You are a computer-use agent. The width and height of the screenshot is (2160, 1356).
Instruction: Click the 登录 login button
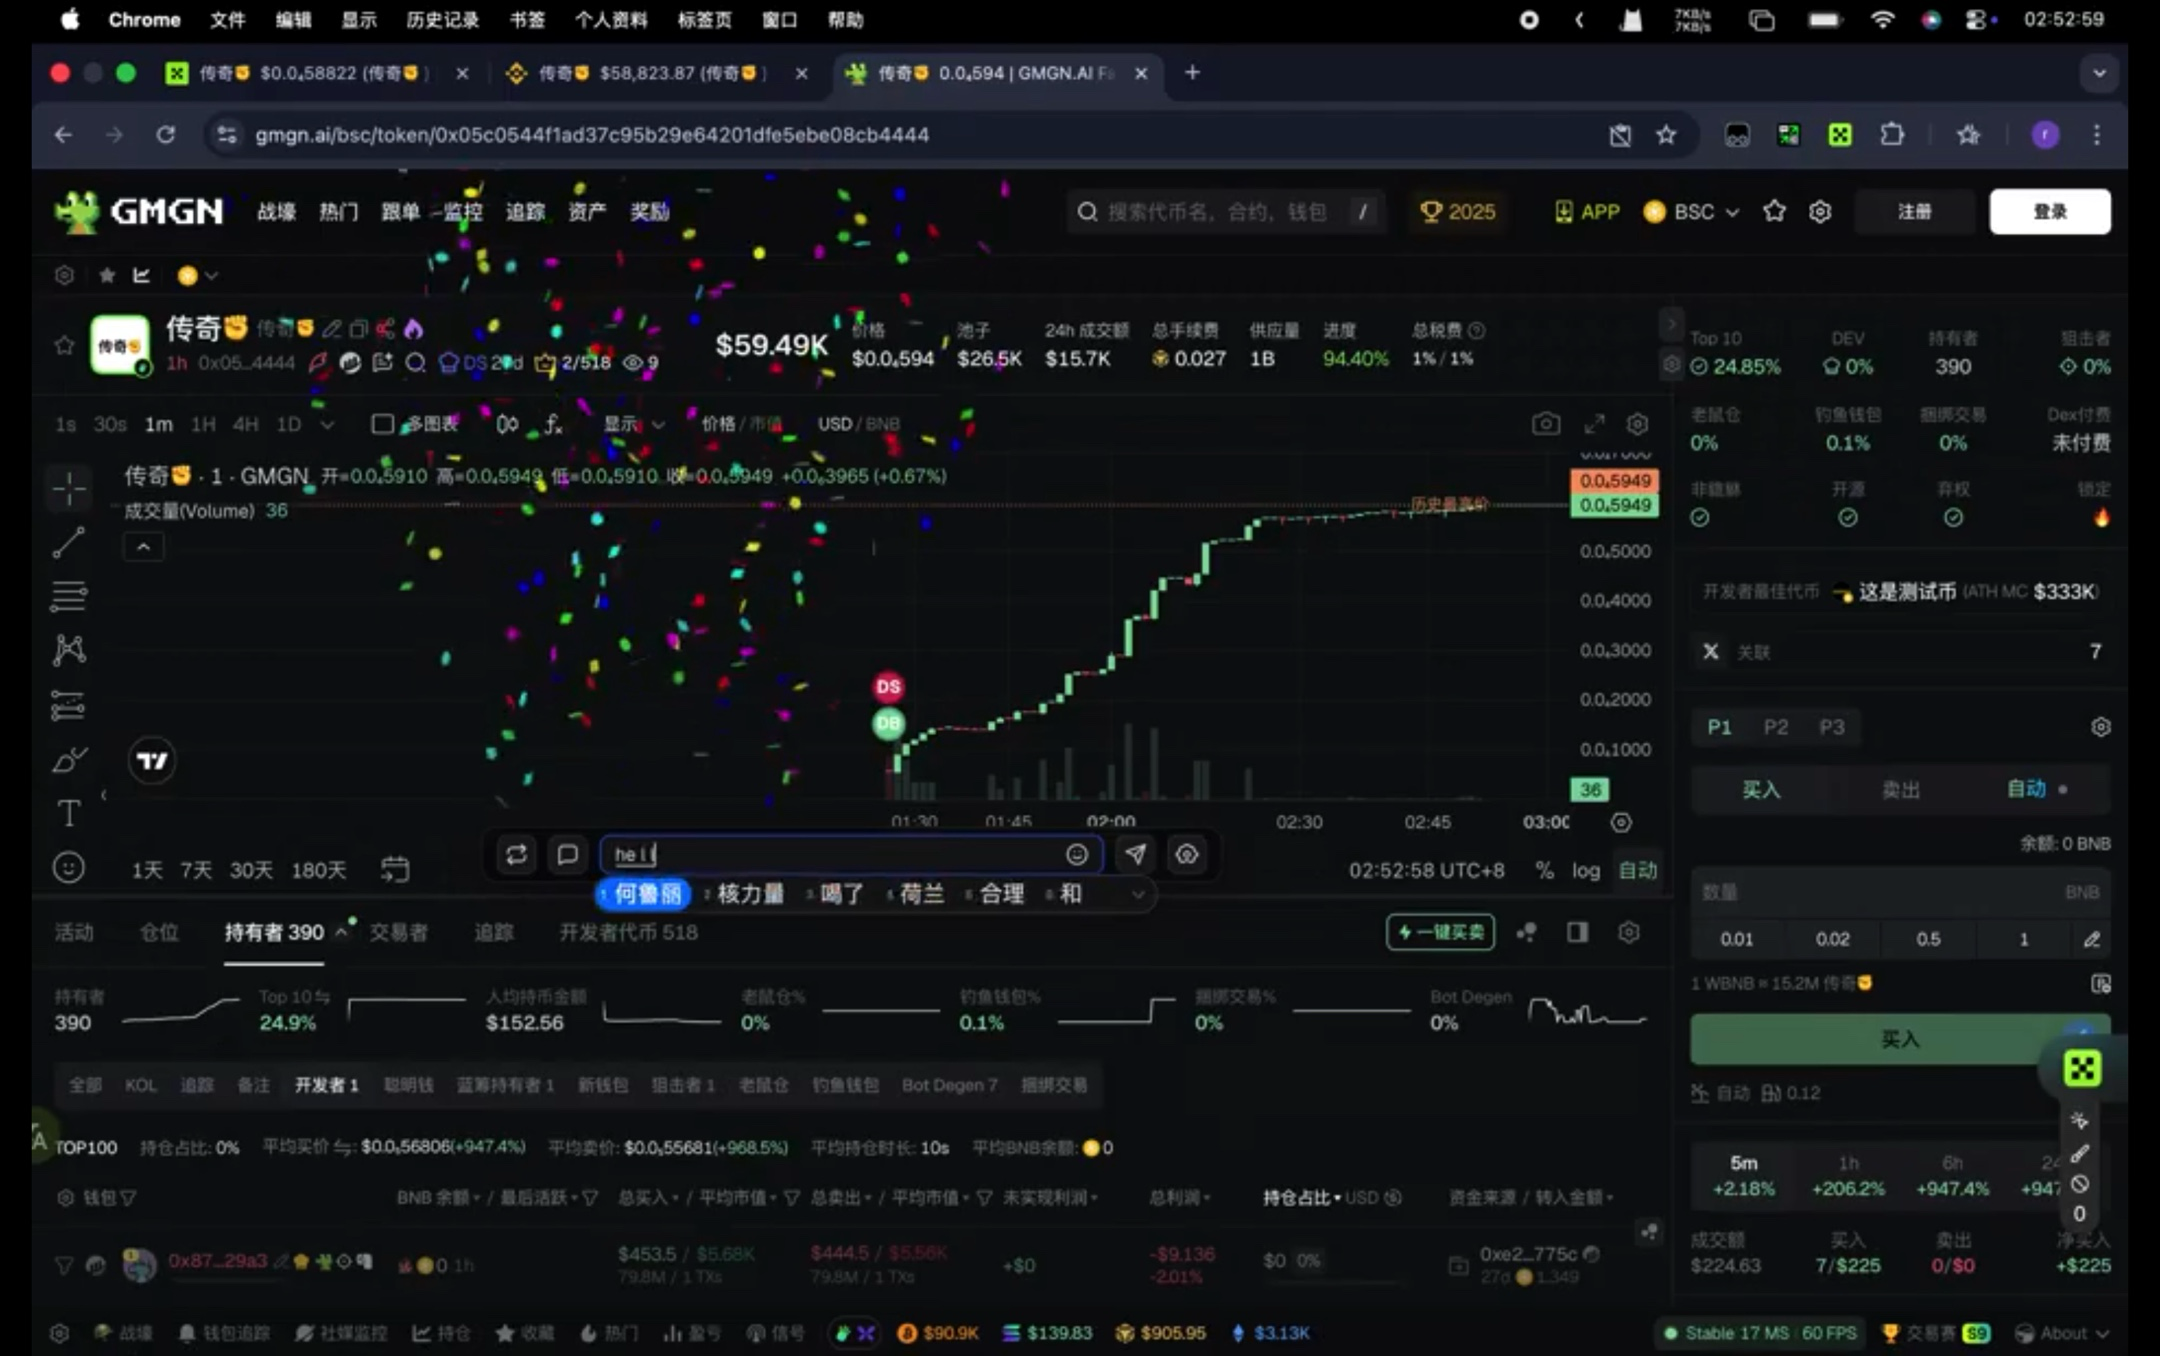point(2049,212)
